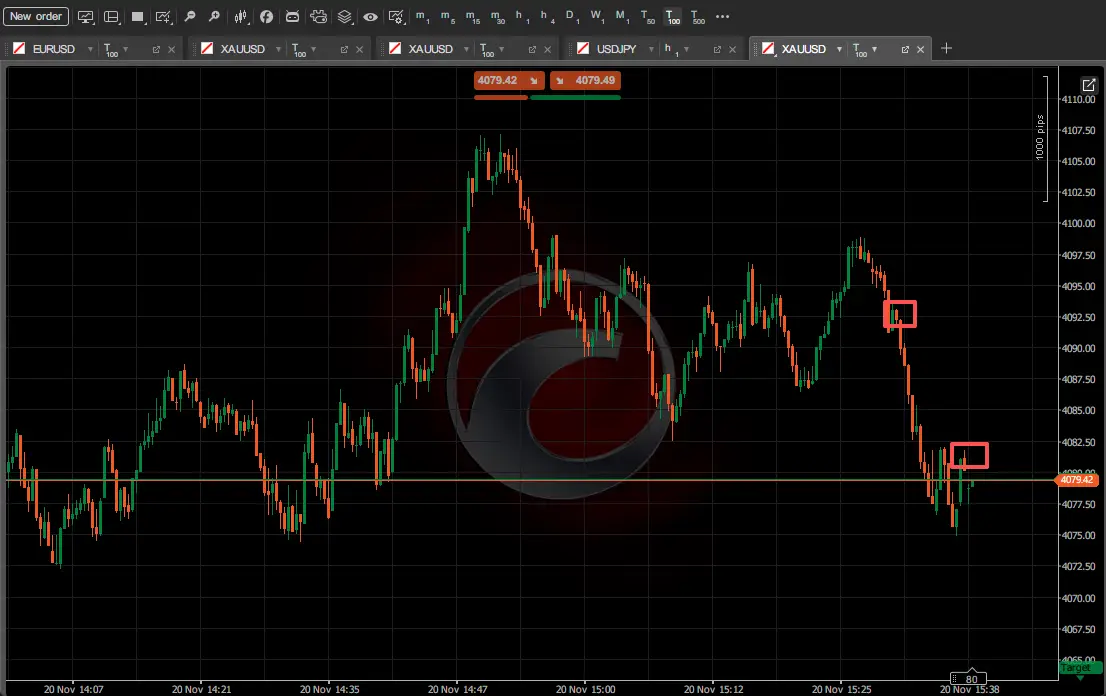1106x696 pixels.
Task: Click the 4079.42 price label on axis
Action: pos(1076,480)
